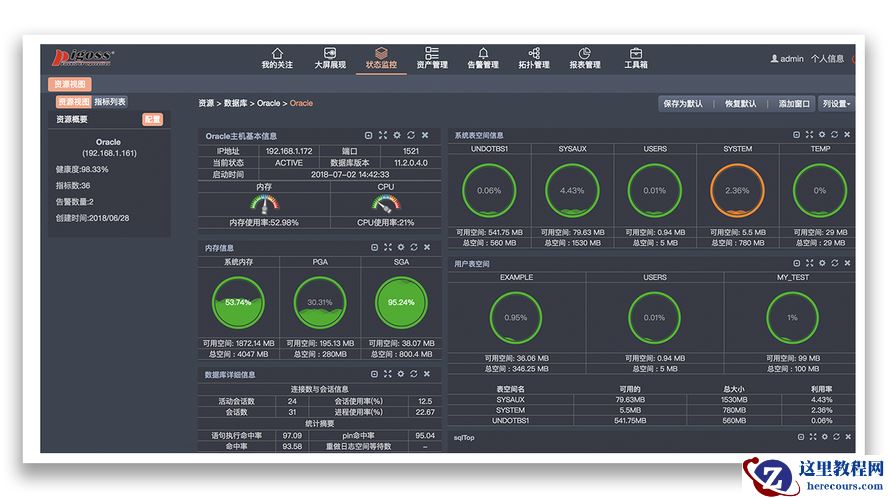Click the 系统内存 53.74% circular gauge

238,302
